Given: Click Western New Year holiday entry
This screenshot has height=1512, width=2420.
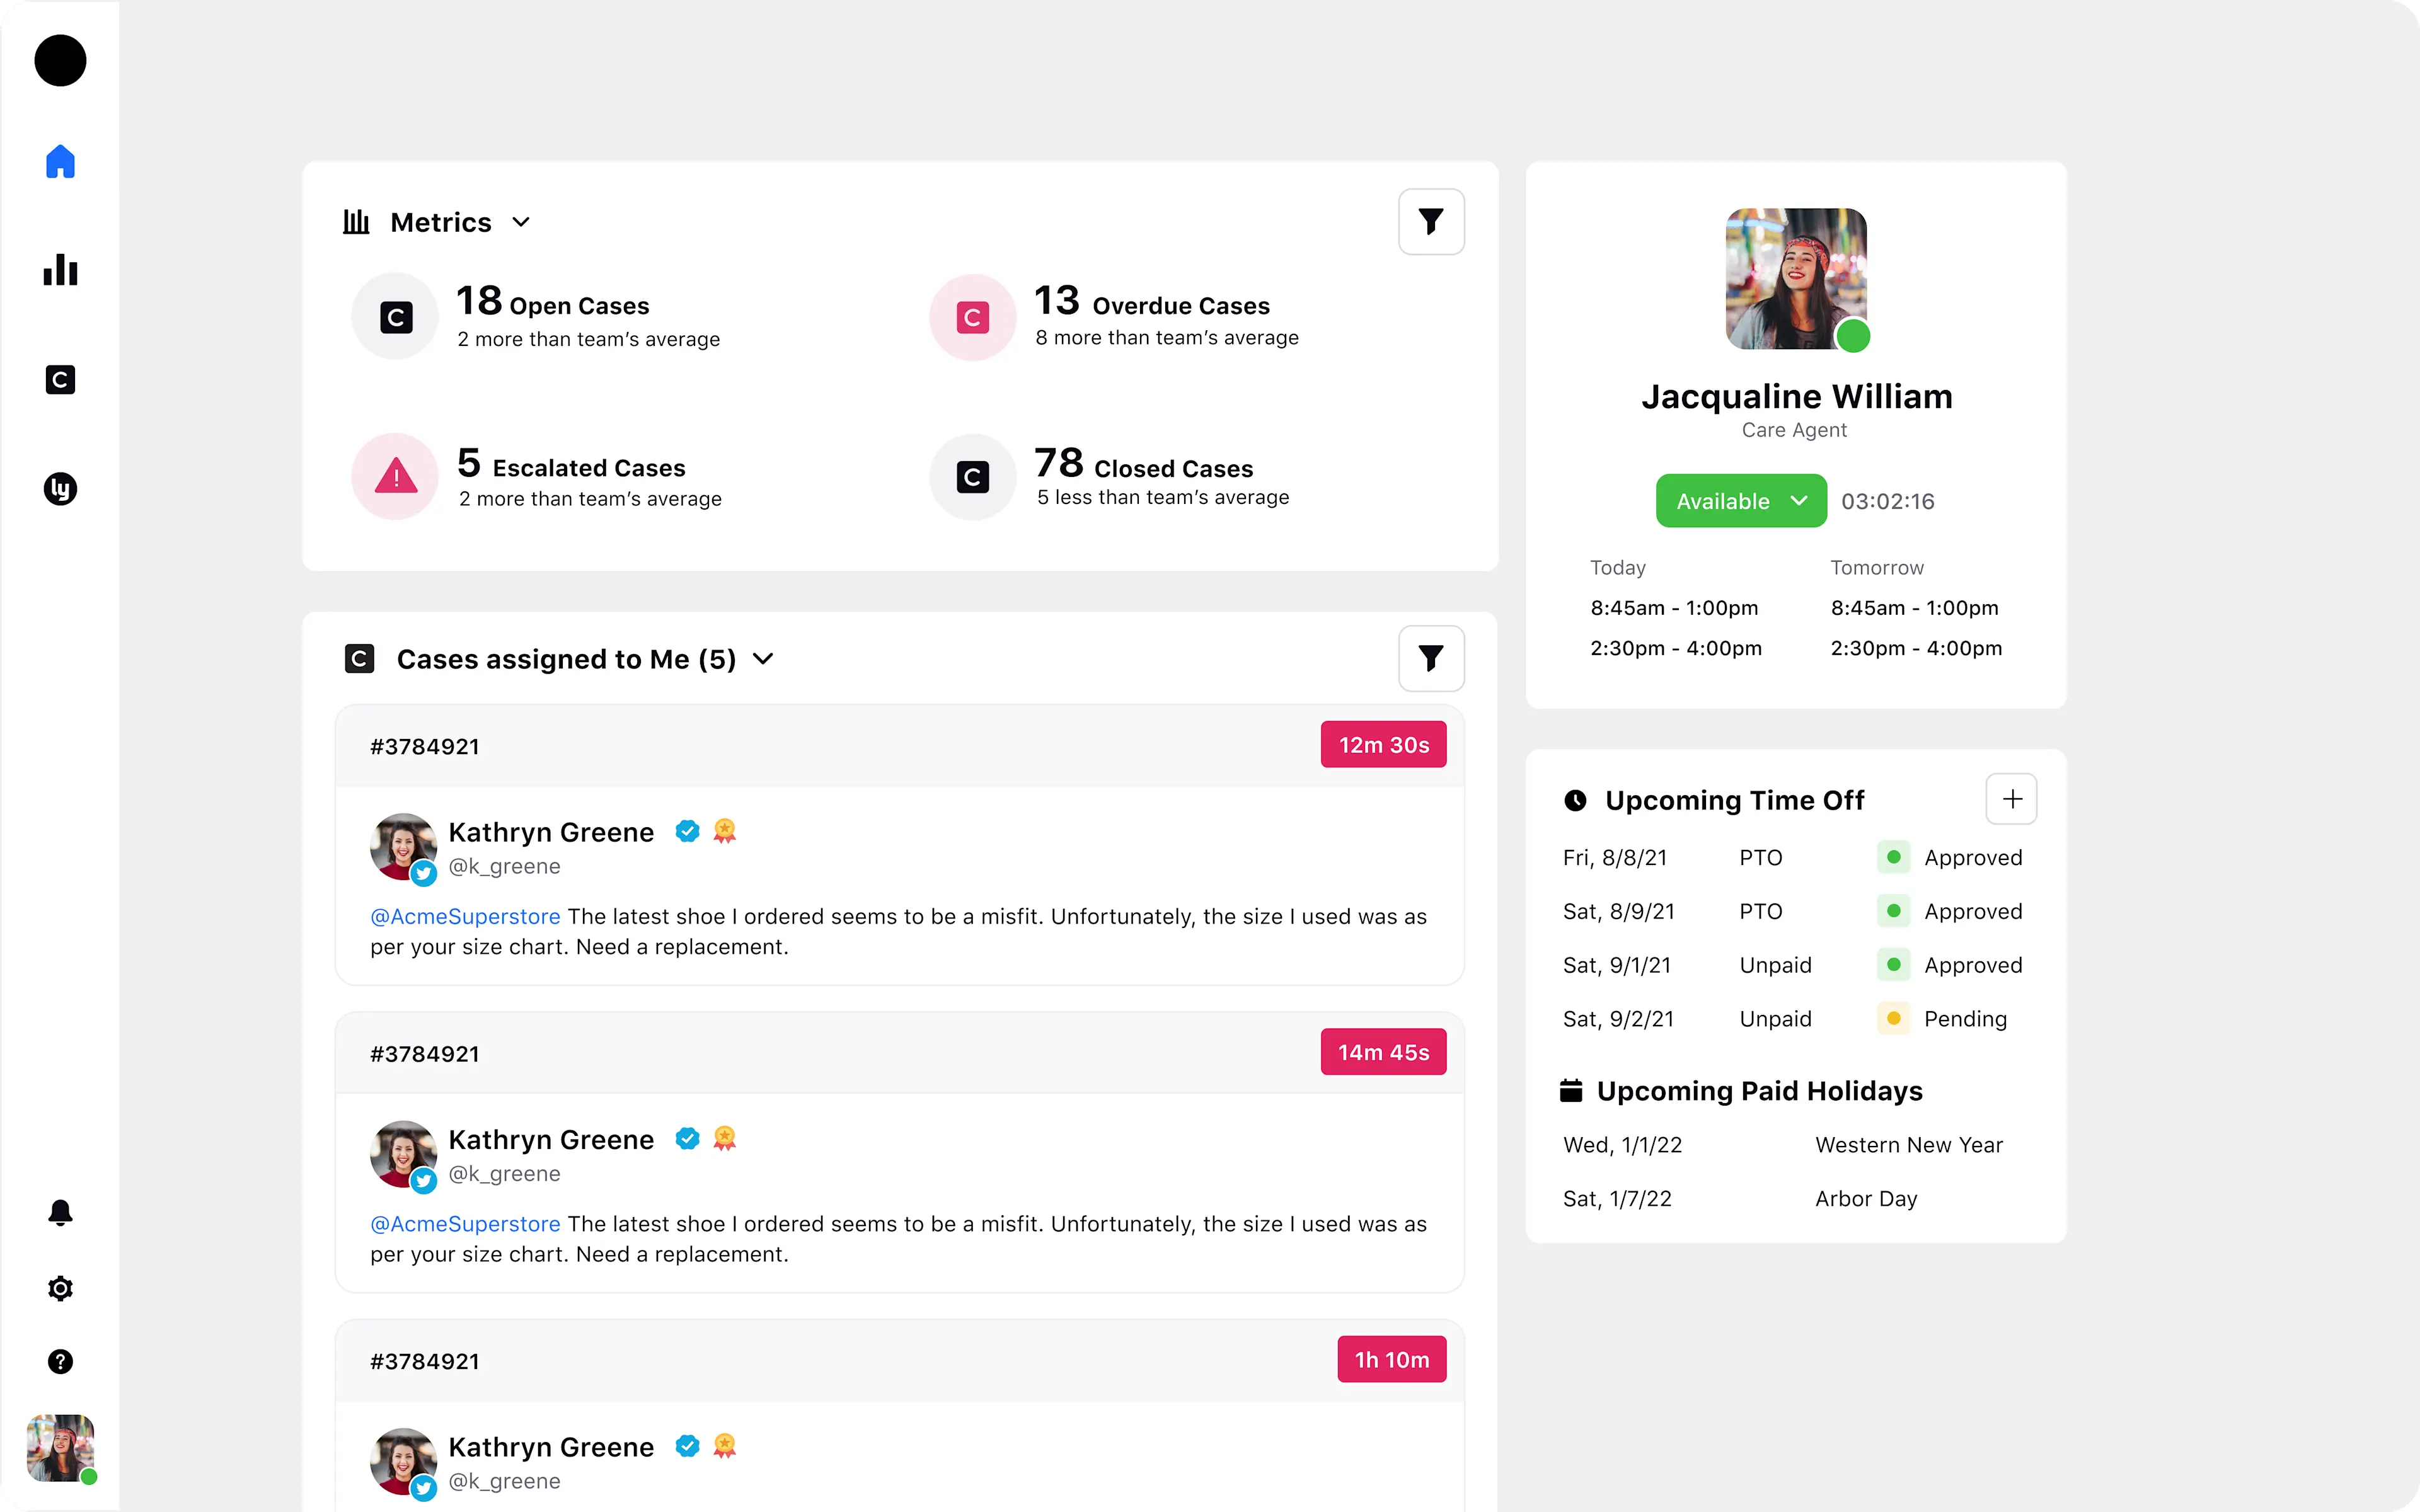Looking at the screenshot, I should click(x=1909, y=1144).
